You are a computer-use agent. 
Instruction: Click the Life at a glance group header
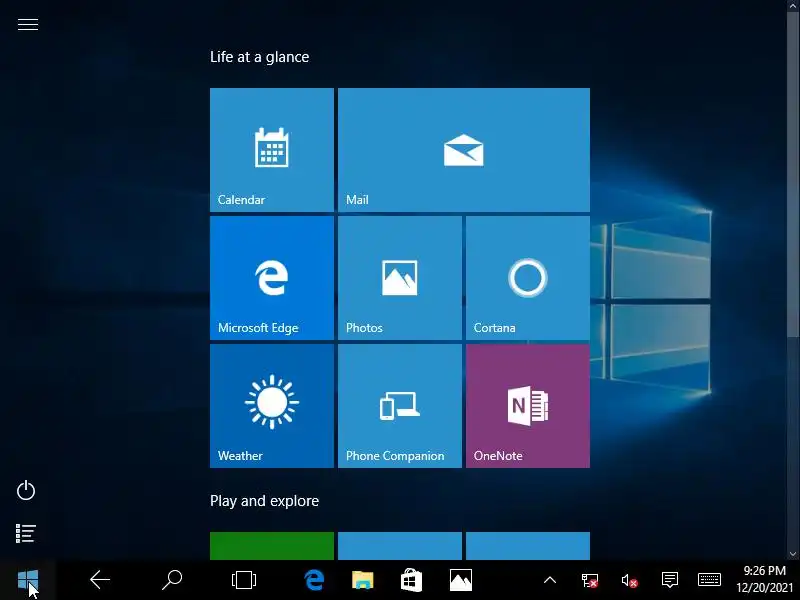coord(260,57)
